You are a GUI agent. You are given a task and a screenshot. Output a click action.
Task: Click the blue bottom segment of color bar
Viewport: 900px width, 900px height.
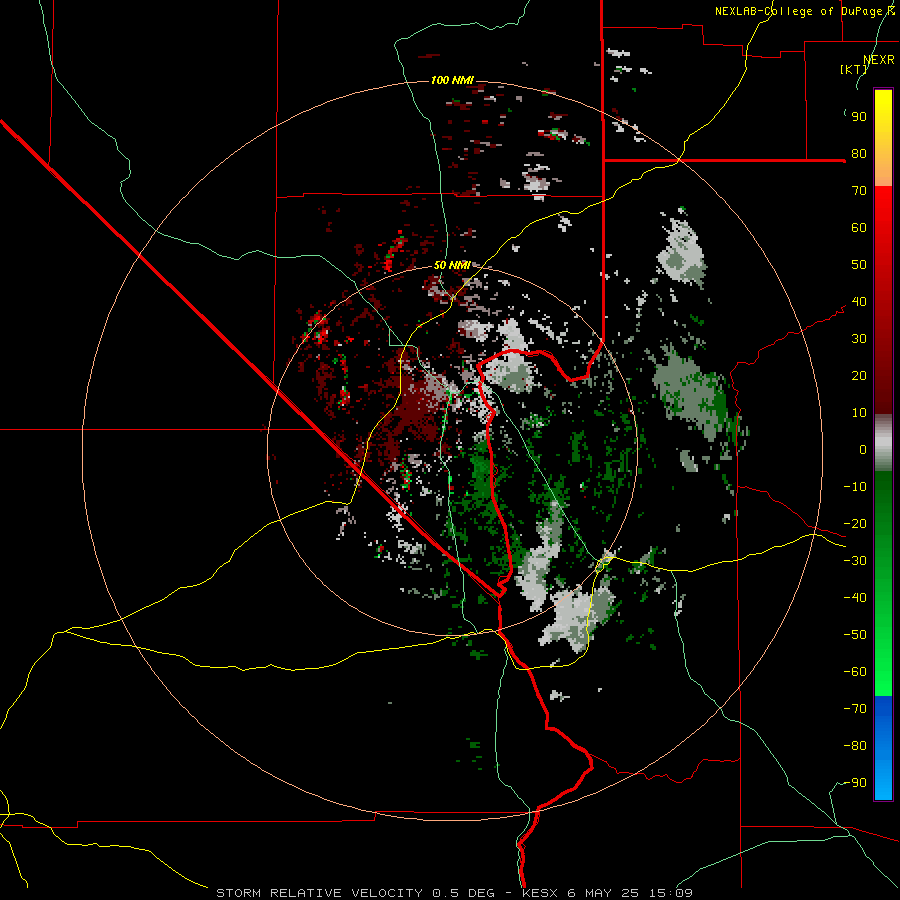[x=883, y=747]
